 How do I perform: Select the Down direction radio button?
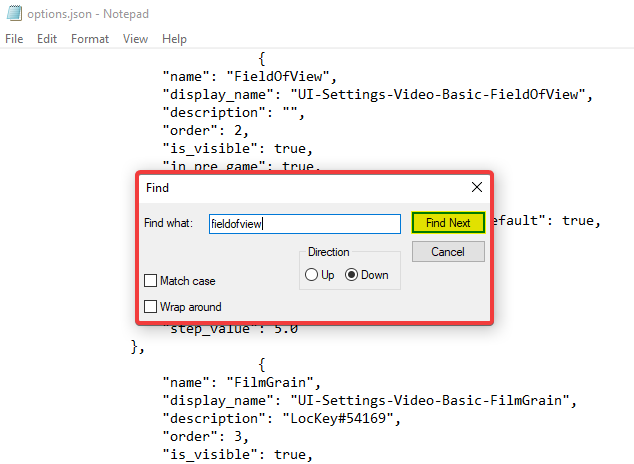point(352,275)
